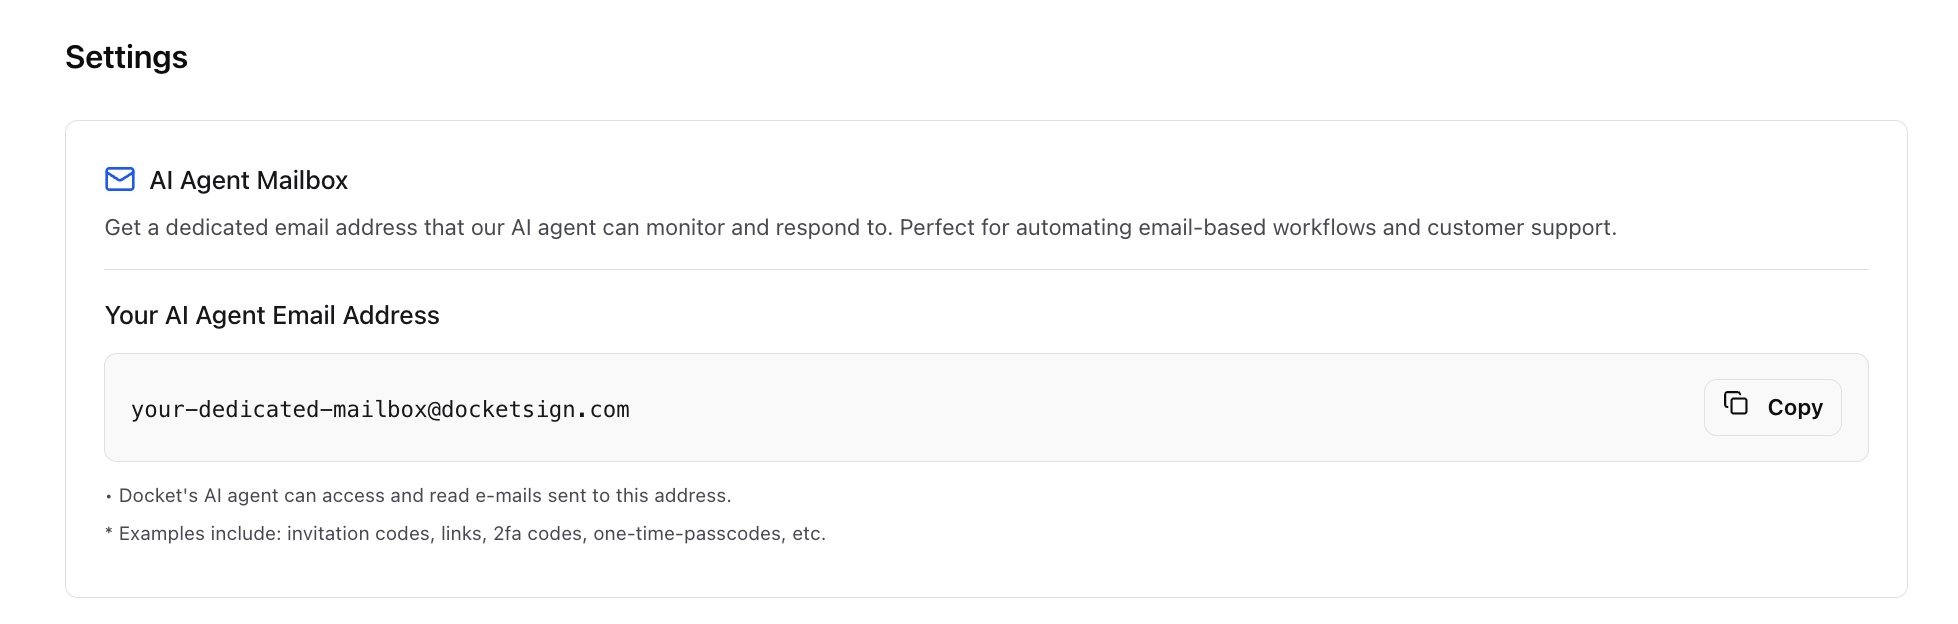This screenshot has height=624, width=1958.
Task: Click the examples note mentioning 2fa codes
Action: tap(465, 533)
